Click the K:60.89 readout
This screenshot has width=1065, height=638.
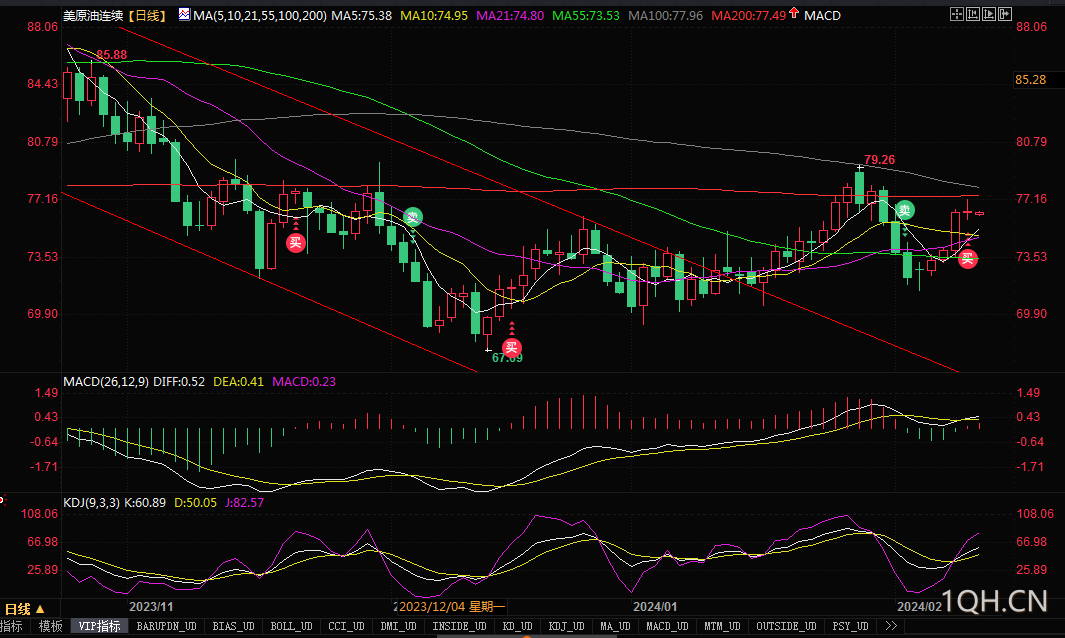click(x=145, y=502)
